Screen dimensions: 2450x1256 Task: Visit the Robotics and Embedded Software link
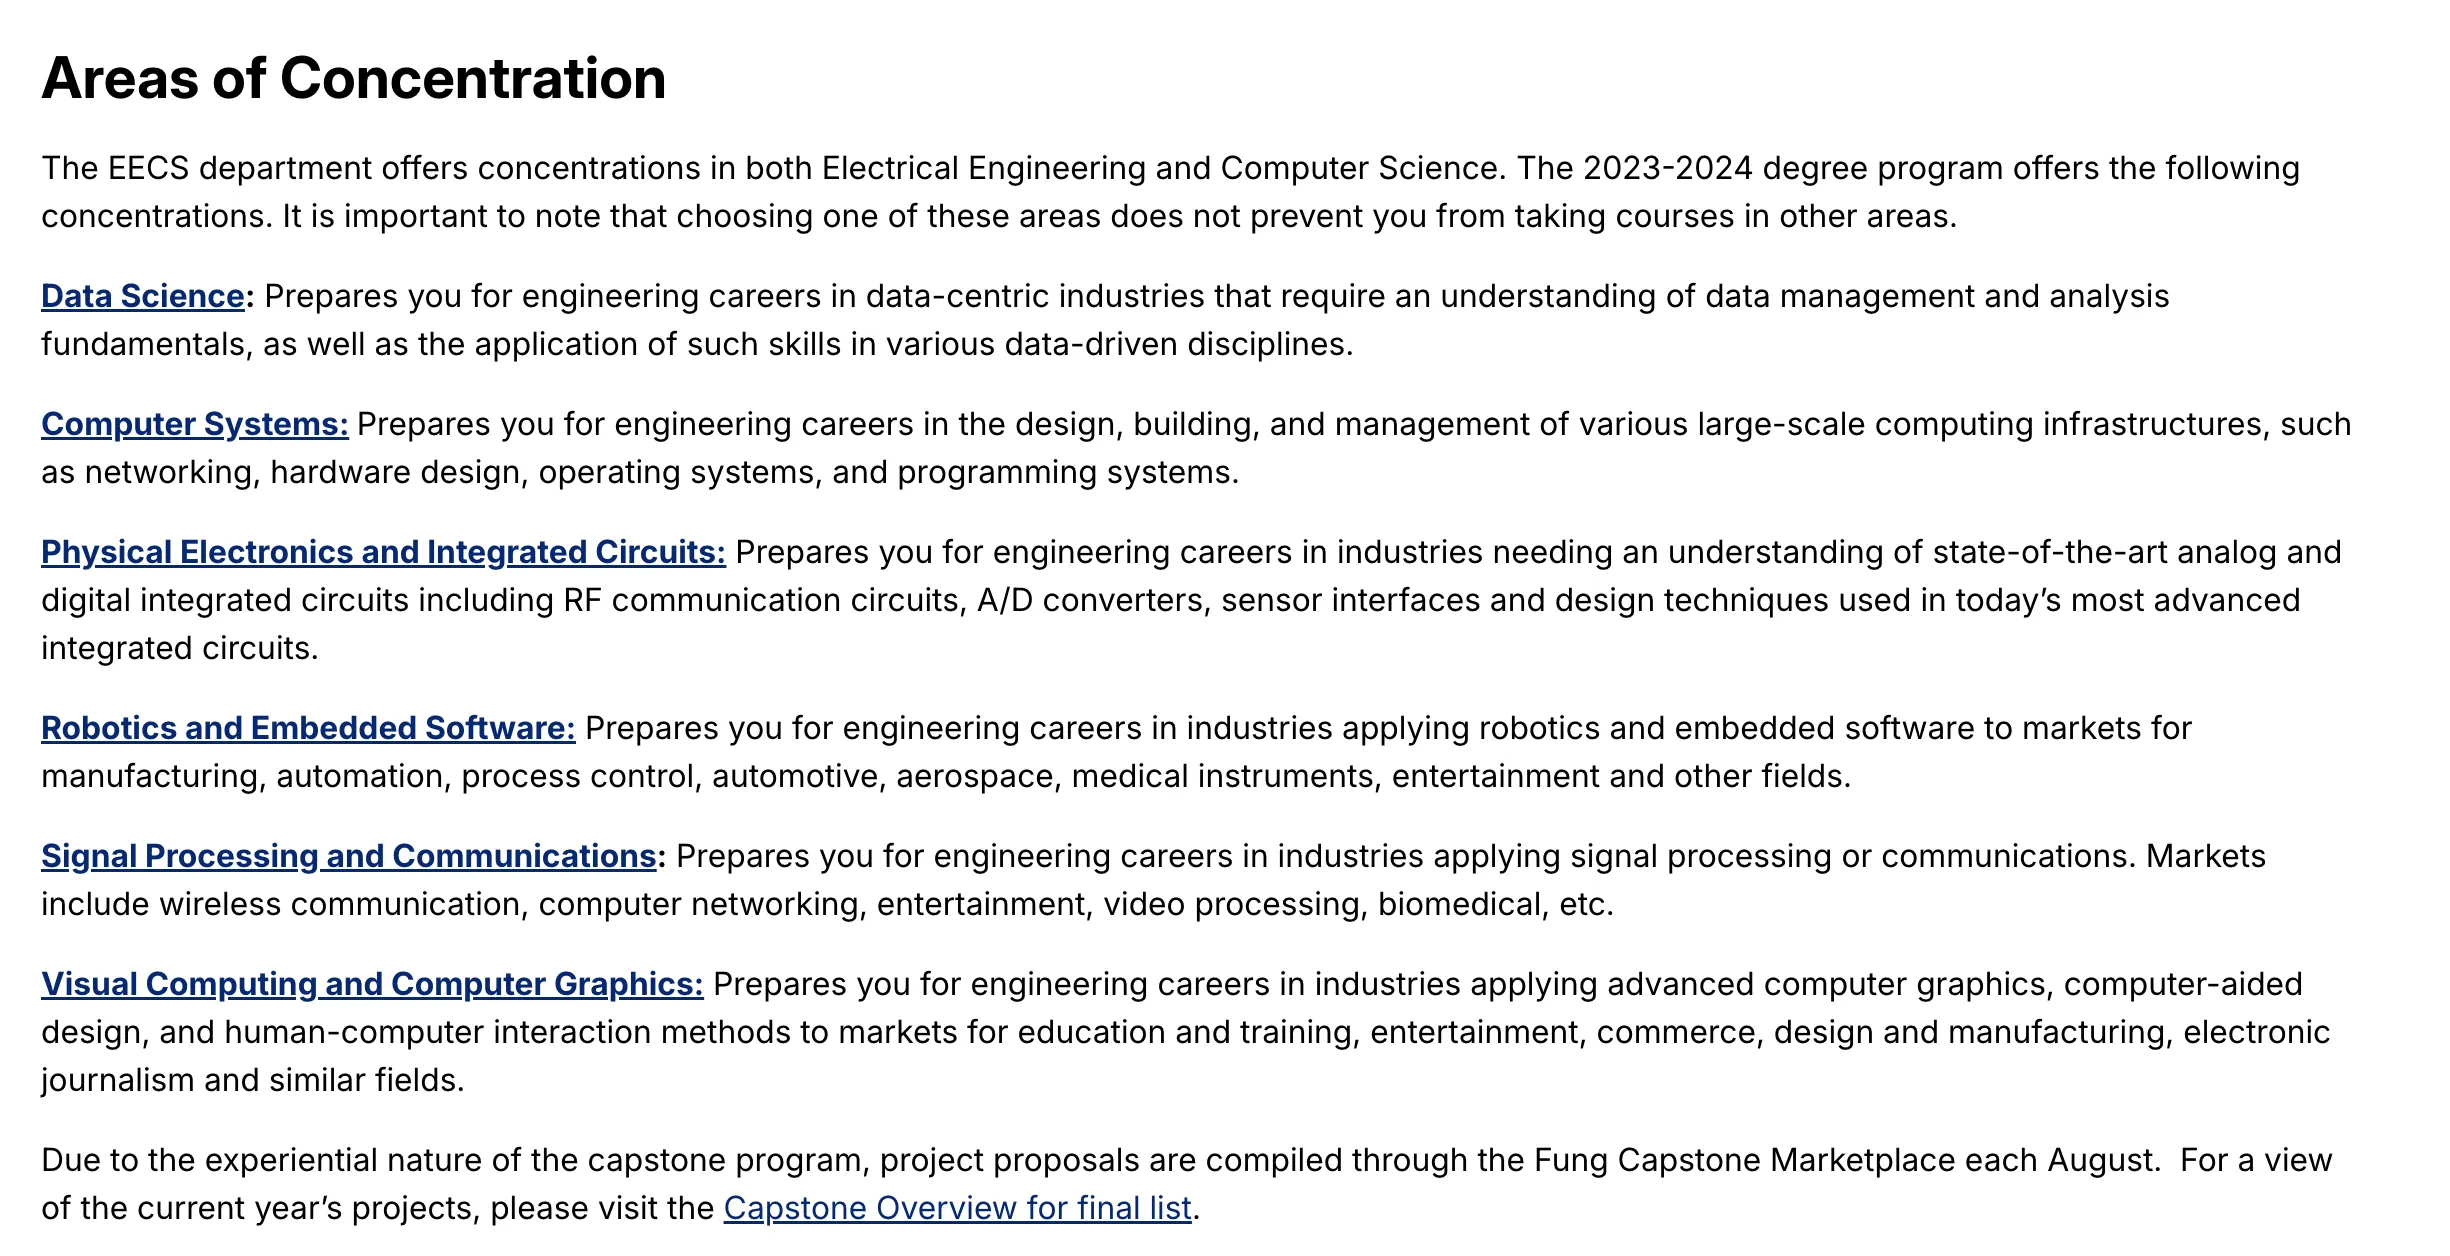coord(308,729)
